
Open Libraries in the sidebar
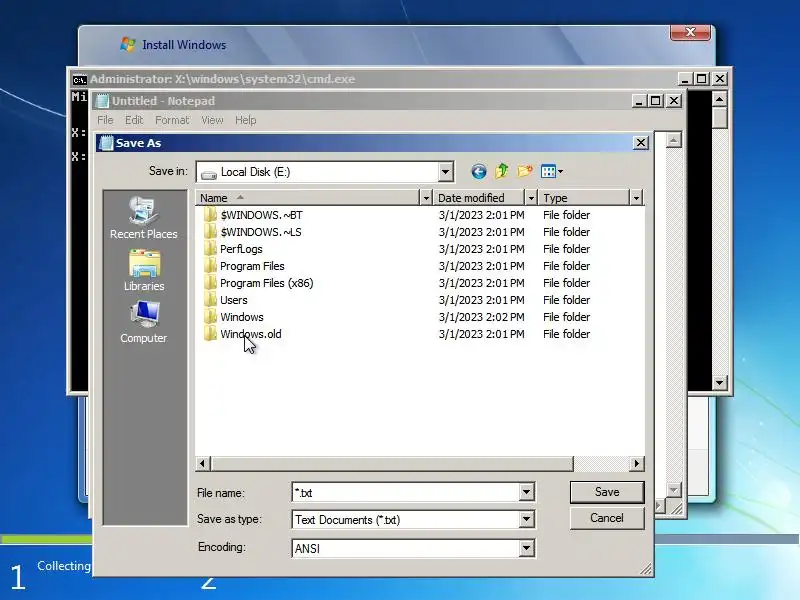click(x=144, y=271)
